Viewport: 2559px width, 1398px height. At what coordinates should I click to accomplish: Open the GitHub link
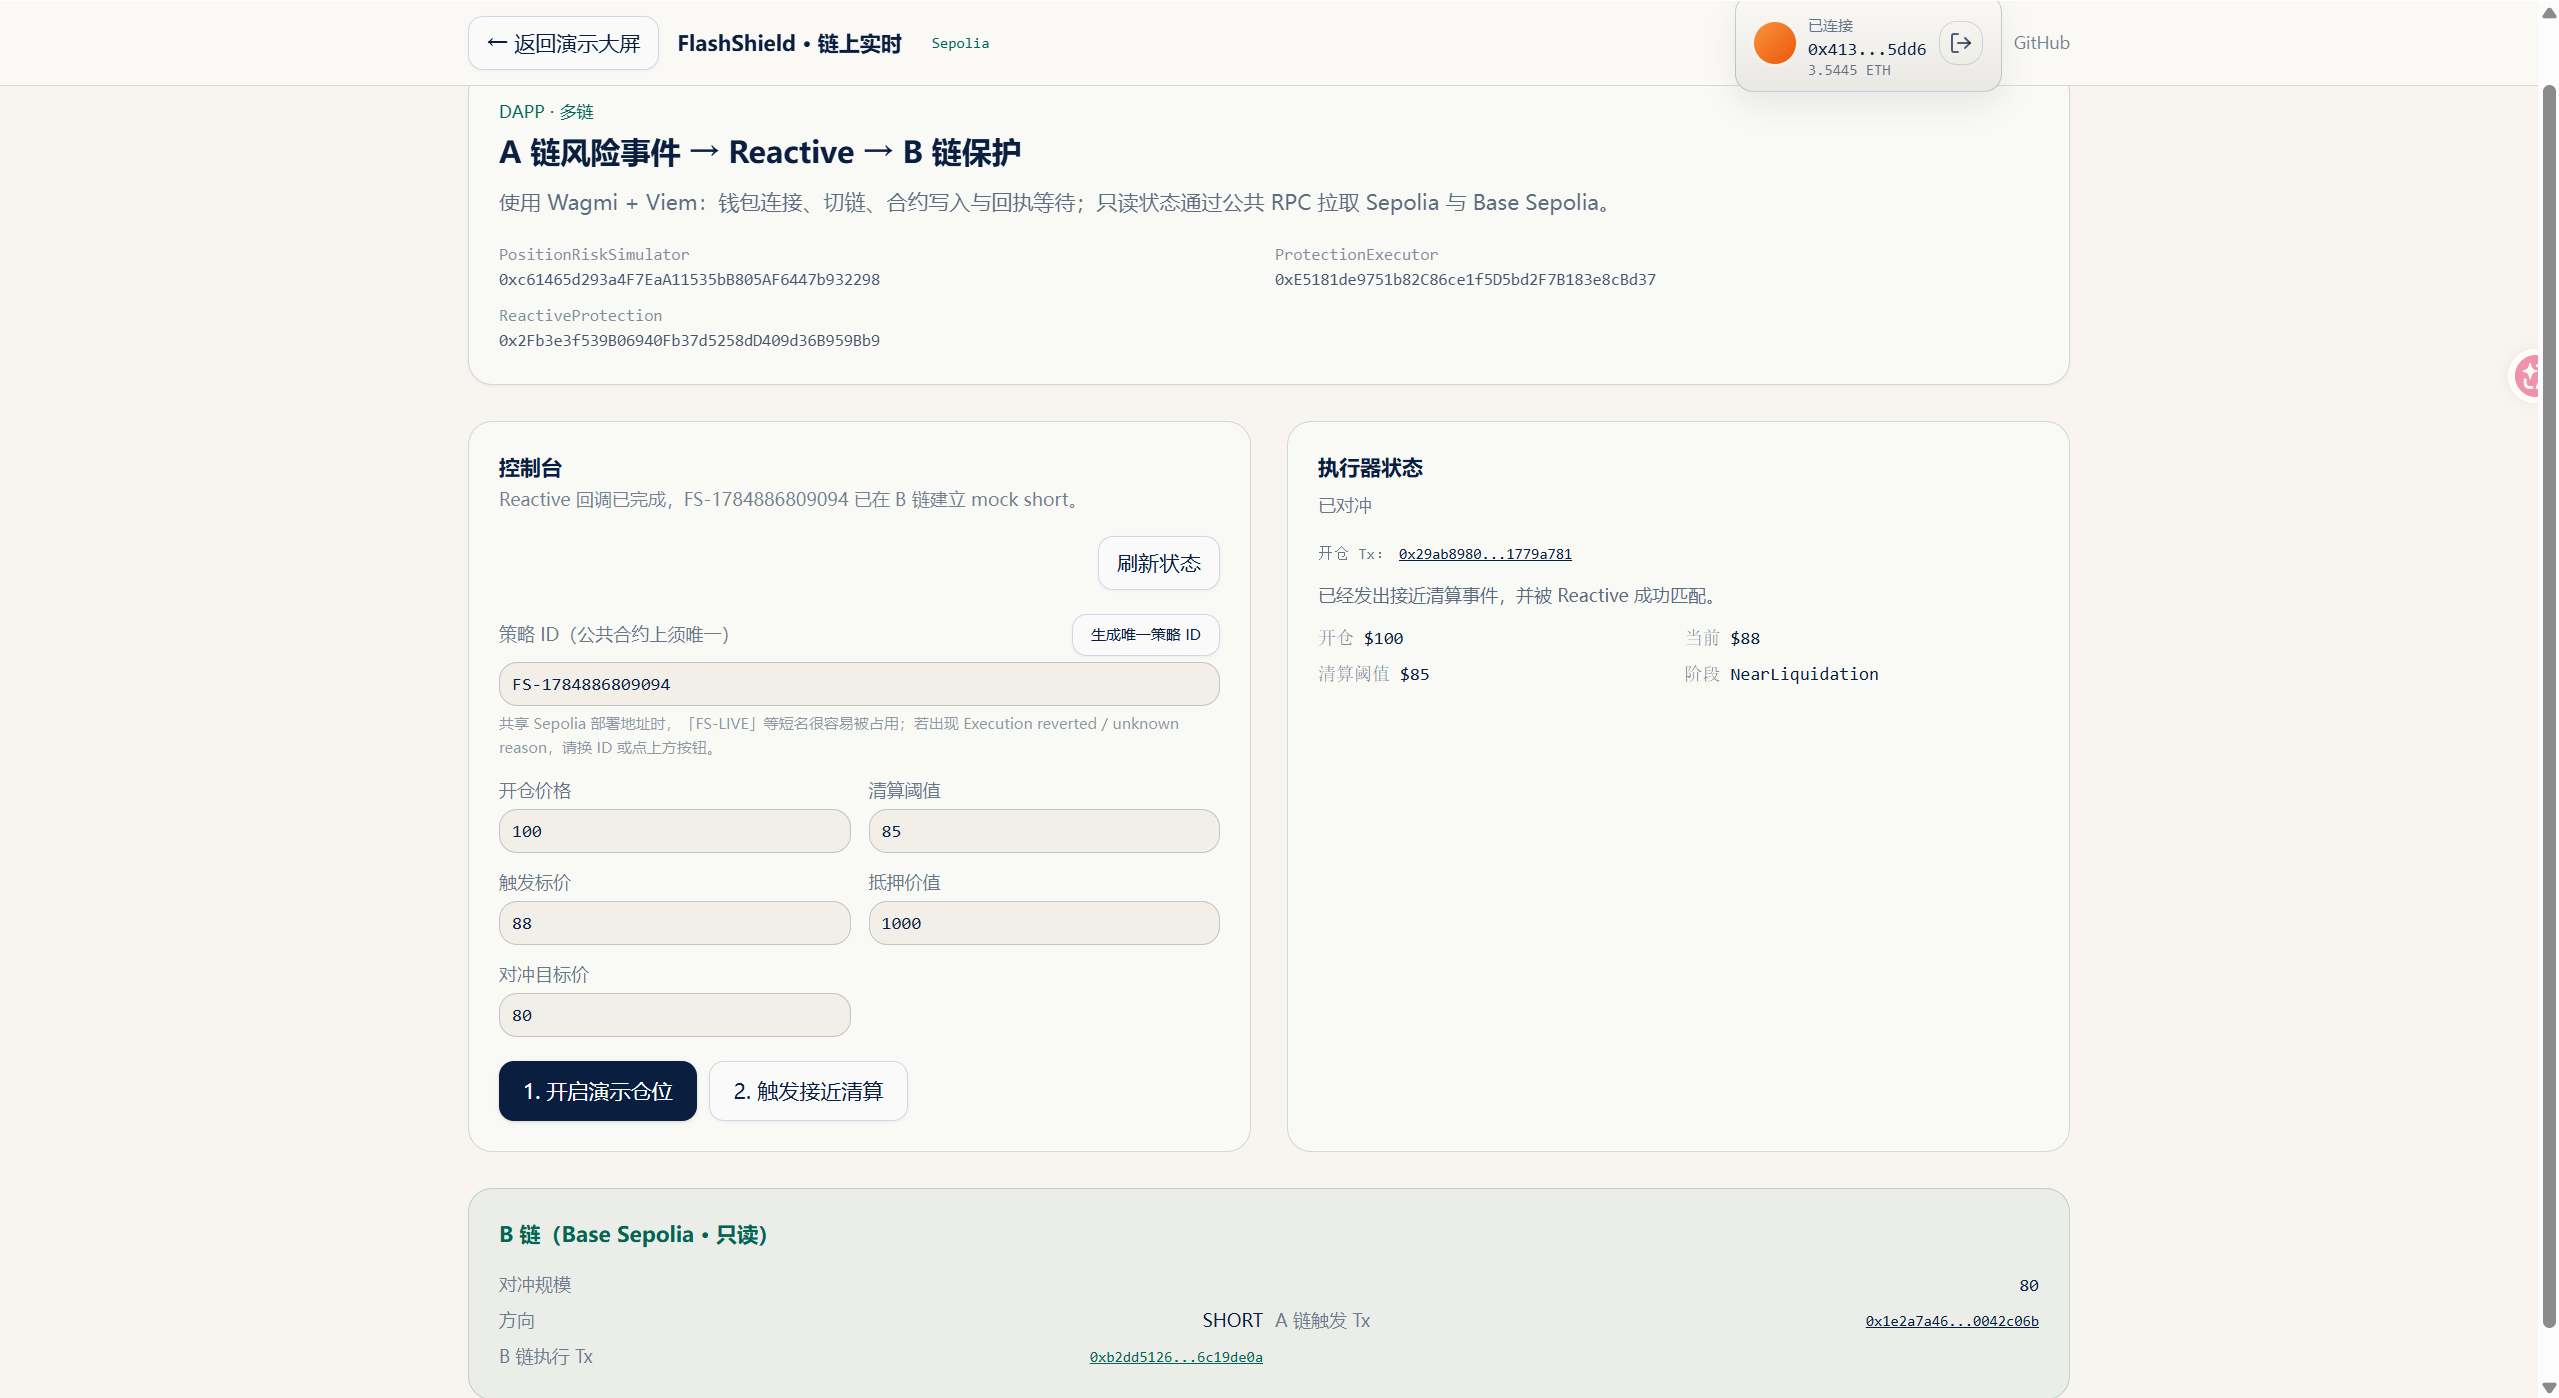(x=2041, y=43)
